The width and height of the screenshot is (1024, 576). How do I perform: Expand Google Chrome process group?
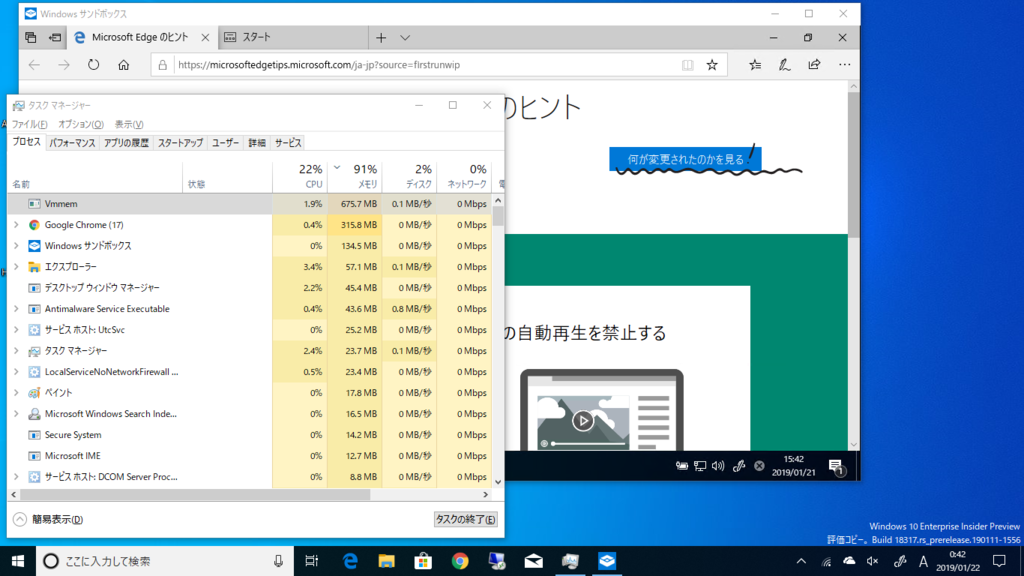16,225
